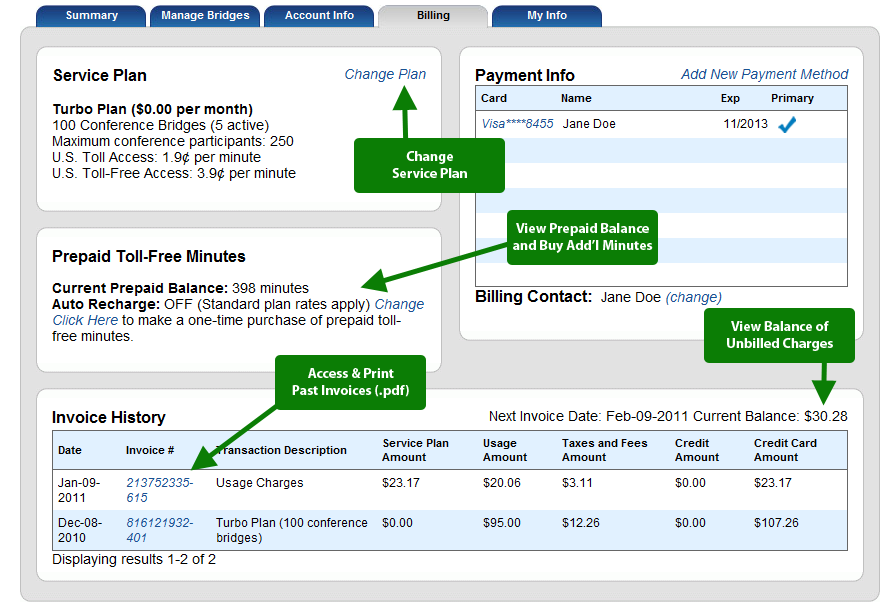Click the green Change Service Plan callout
Viewport: 896px width, 609px height.
(x=428, y=165)
